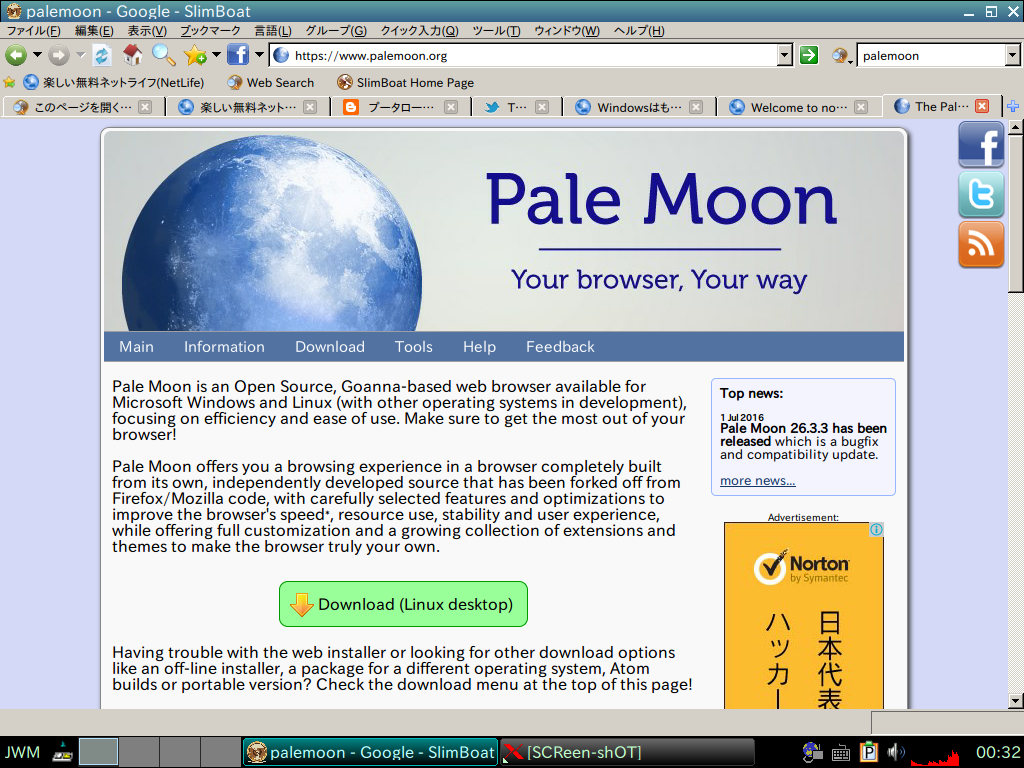The image size is (1024, 768).
Task: Open the グループ(G) menu
Action: pyautogui.click(x=336, y=31)
